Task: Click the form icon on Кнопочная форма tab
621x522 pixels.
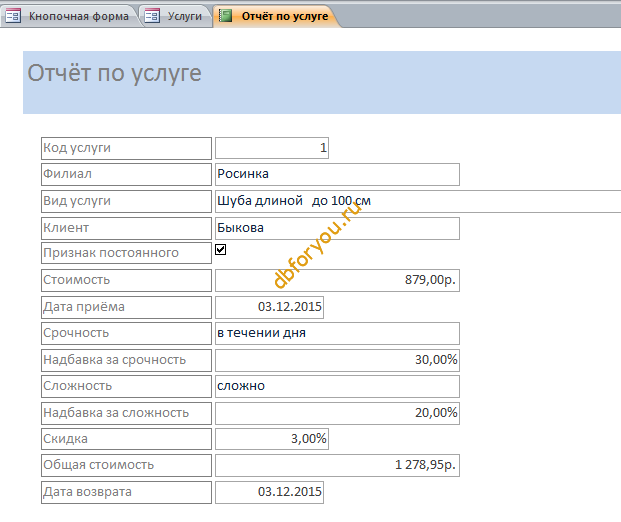Action: pyautogui.click(x=13, y=16)
